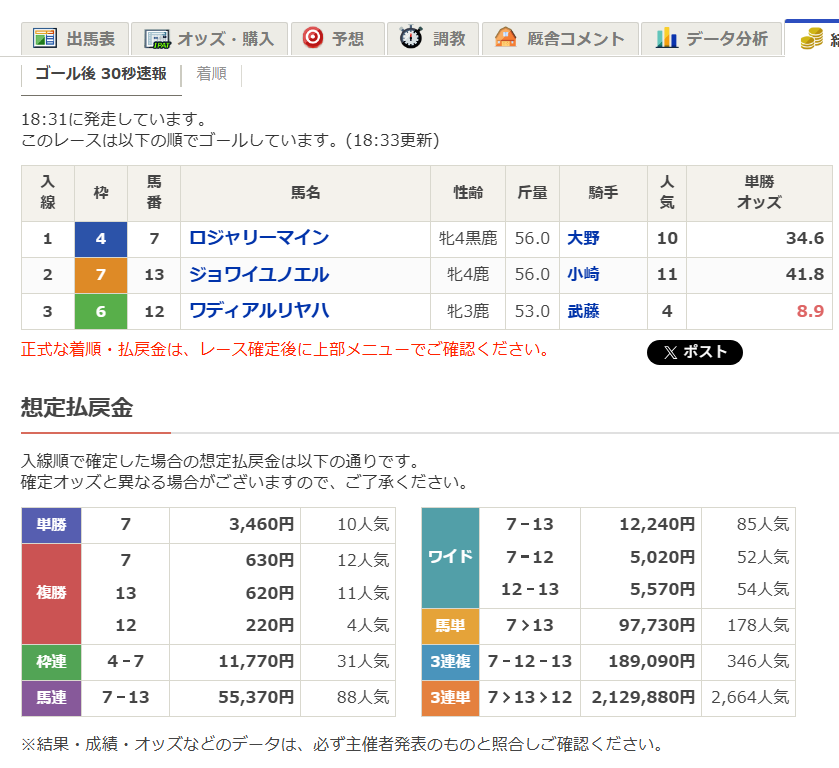Open horse ジョワイユノエル link
This screenshot has width=839, height=768.
pos(259,274)
